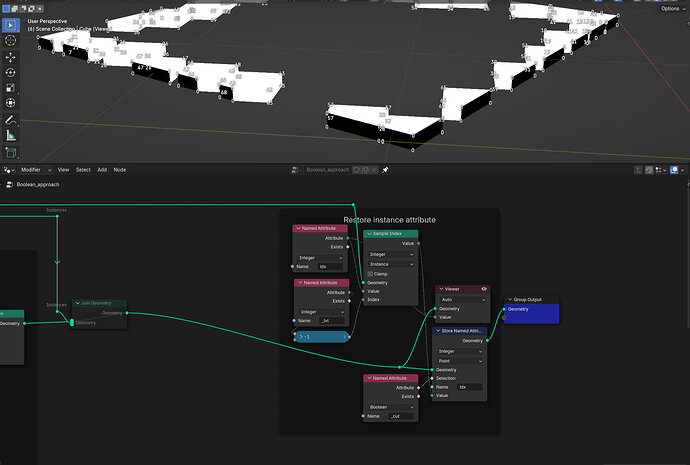The width and height of the screenshot is (690, 465).
Task: Collapse the Store Named Attribute node
Action: pyautogui.click(x=438, y=331)
